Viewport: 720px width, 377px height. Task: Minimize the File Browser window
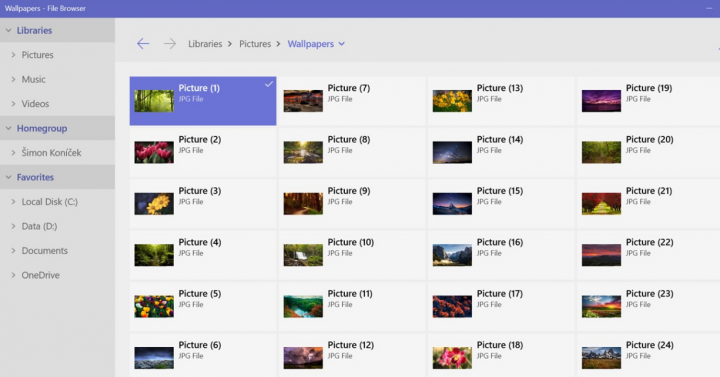[710, 8]
